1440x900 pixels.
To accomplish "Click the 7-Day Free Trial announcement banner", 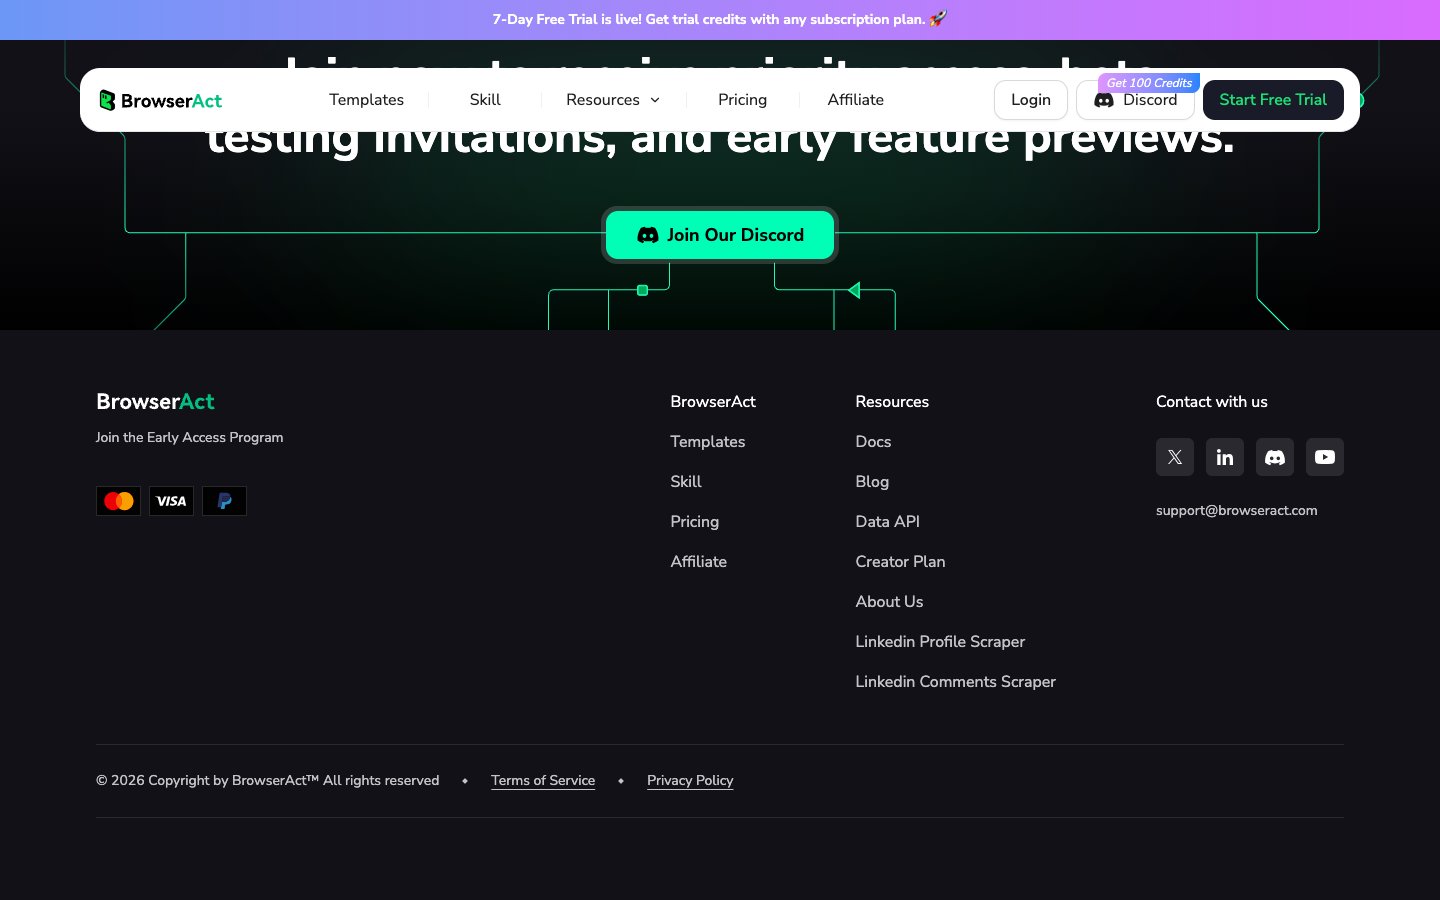I will [x=719, y=19].
